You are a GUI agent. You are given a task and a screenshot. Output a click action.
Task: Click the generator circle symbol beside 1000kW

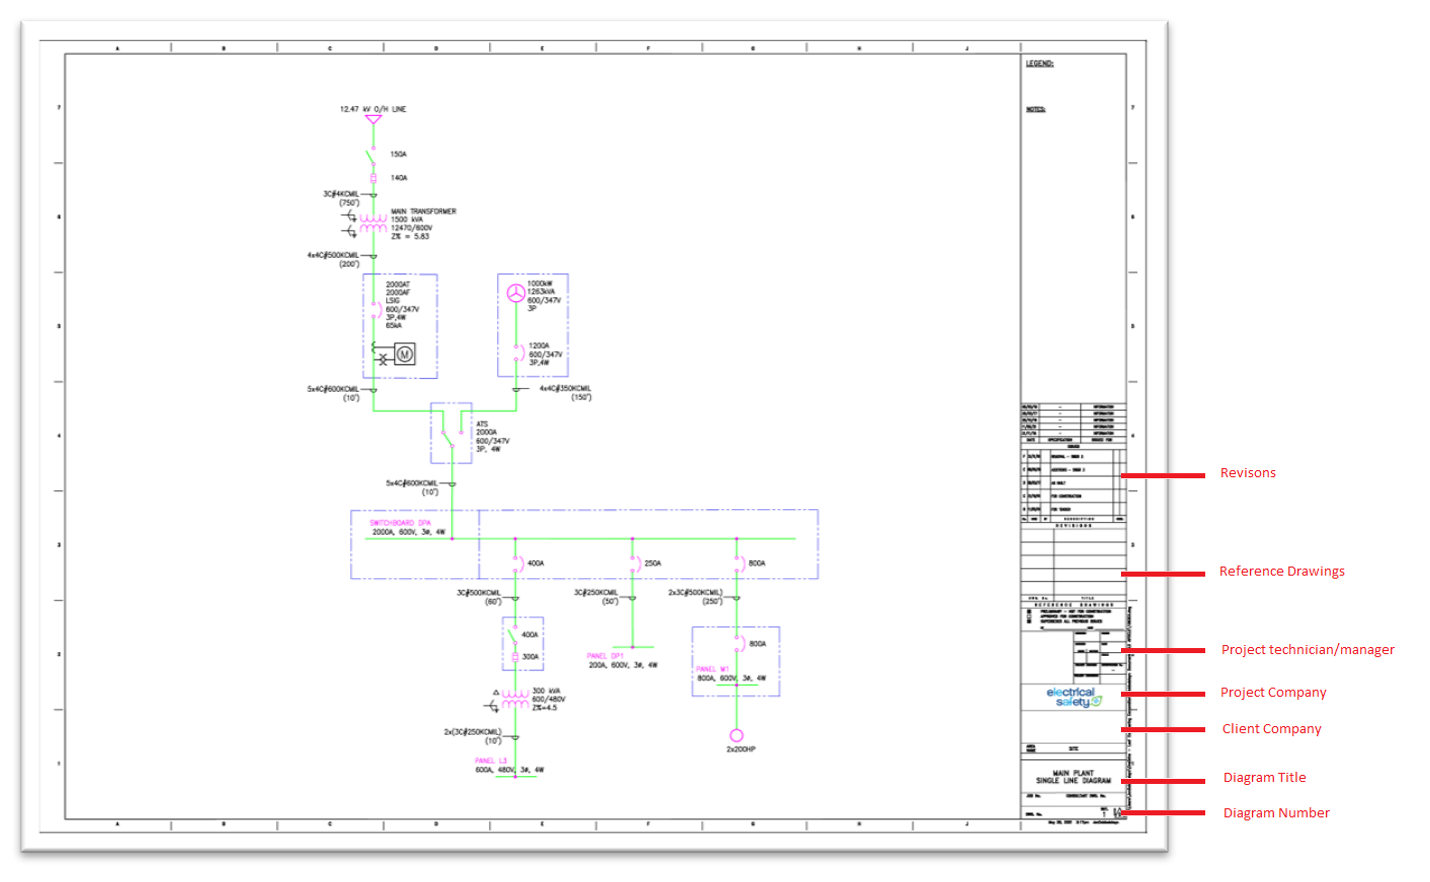coord(515,293)
